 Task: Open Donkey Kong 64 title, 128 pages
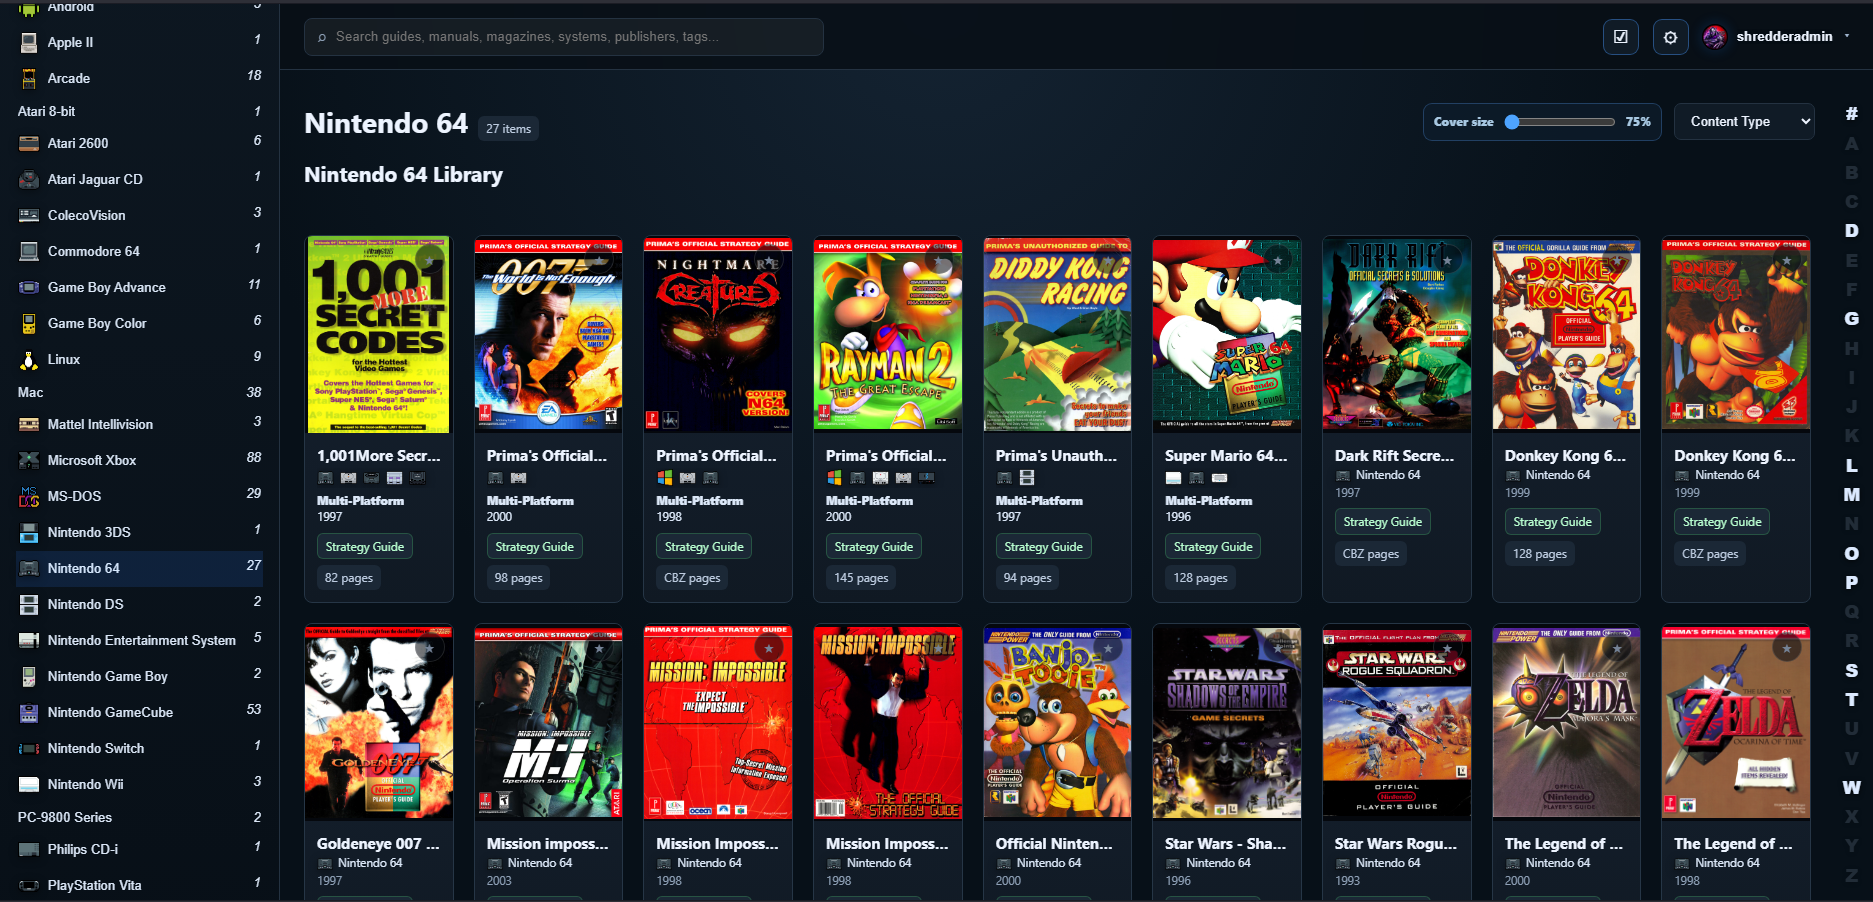[1565, 455]
